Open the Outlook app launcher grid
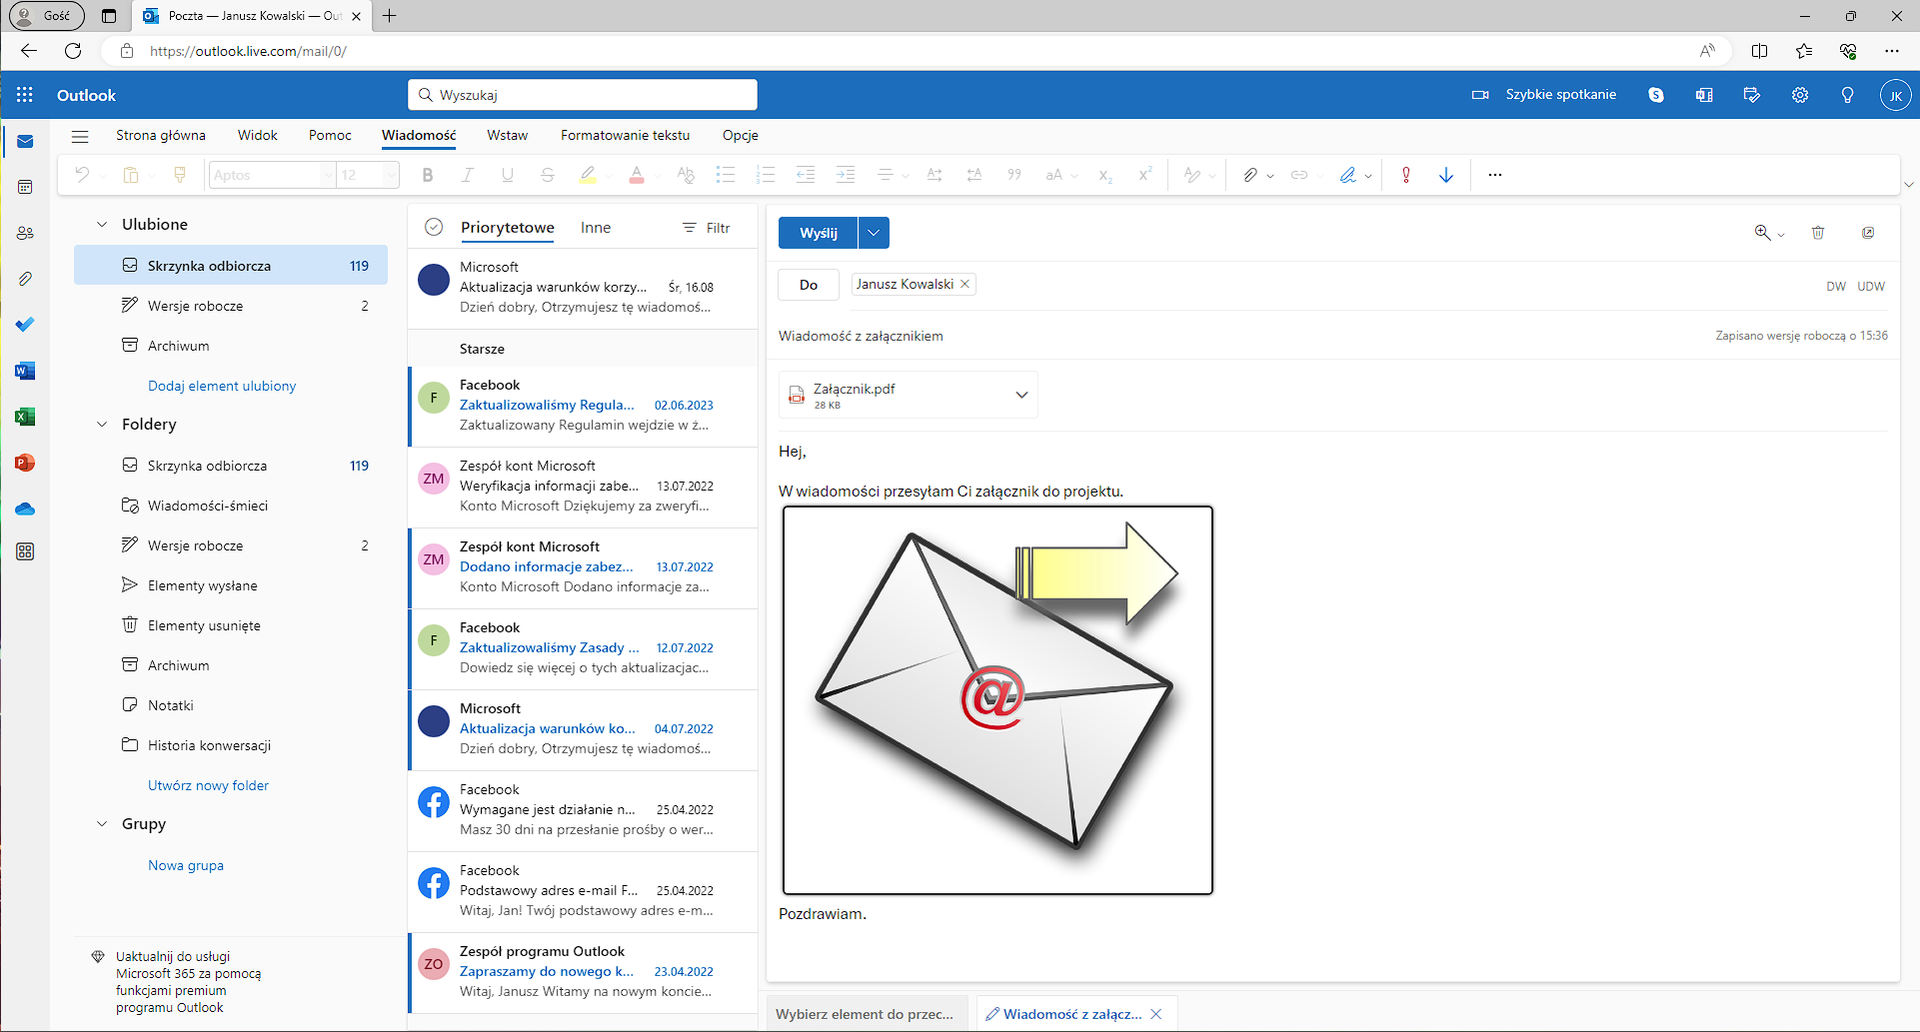1920x1032 pixels. (x=25, y=95)
